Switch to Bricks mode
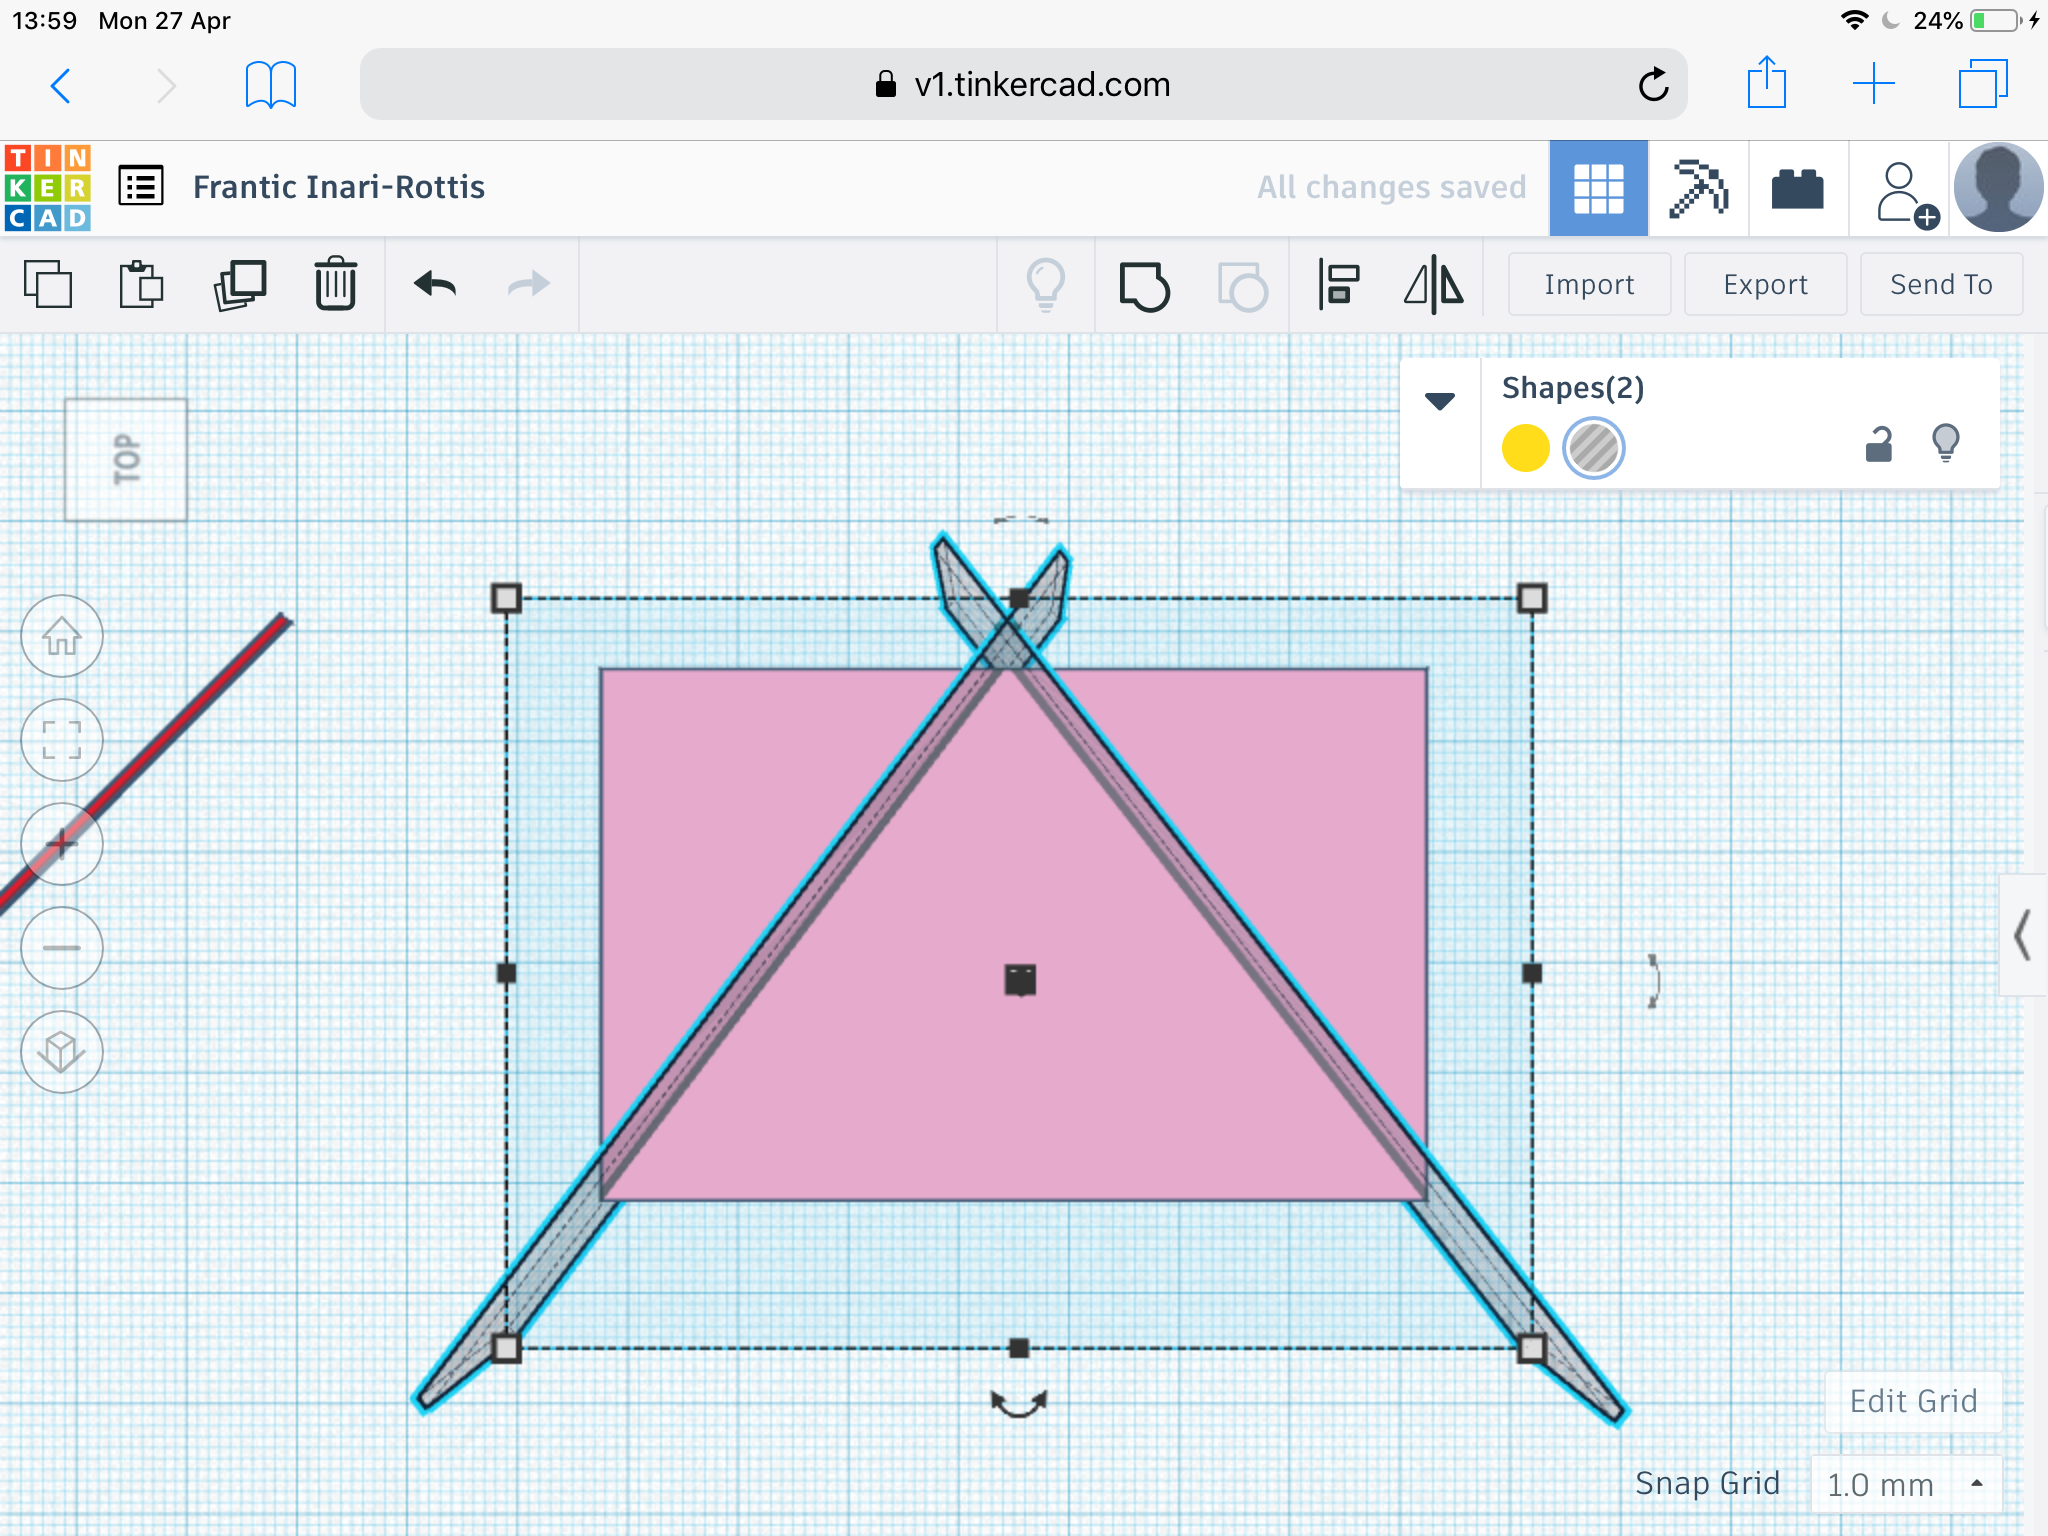The width and height of the screenshot is (2048, 1536). point(1798,188)
